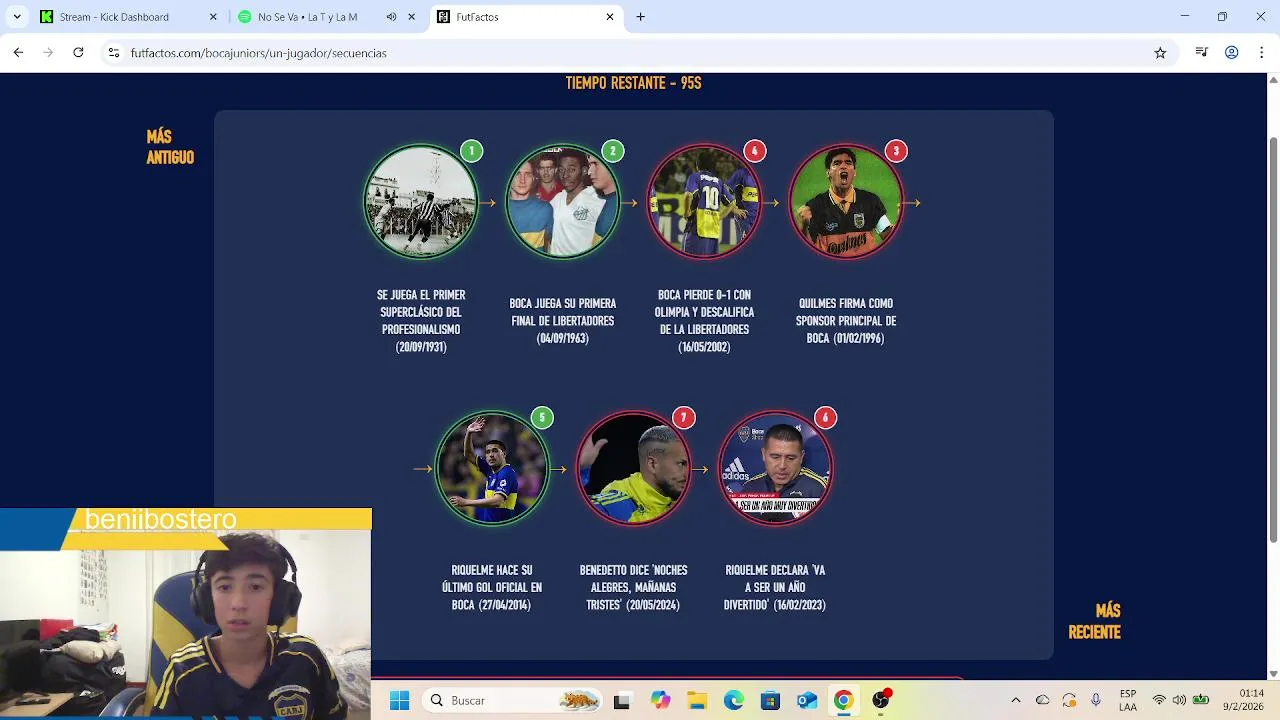Screen dimensions: 1280x720
Task: Click the 'Más antiguo' label
Action: (170, 147)
